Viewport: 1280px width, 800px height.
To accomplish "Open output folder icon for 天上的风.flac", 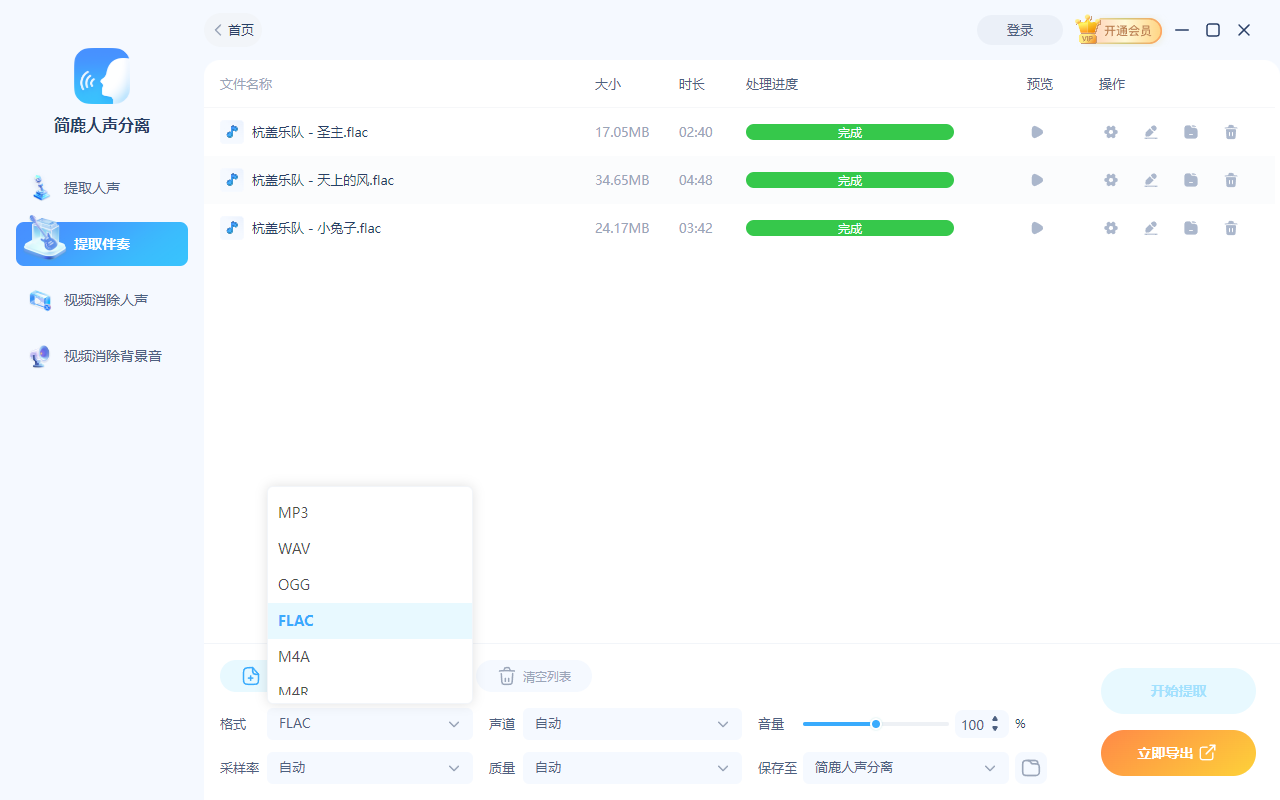I will pos(1191,180).
